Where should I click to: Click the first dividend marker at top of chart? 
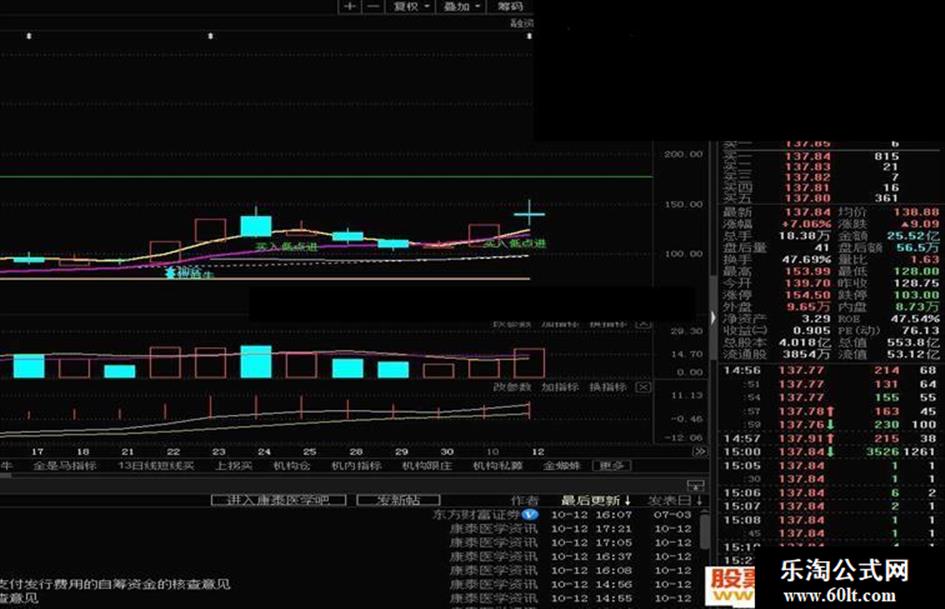[29, 36]
